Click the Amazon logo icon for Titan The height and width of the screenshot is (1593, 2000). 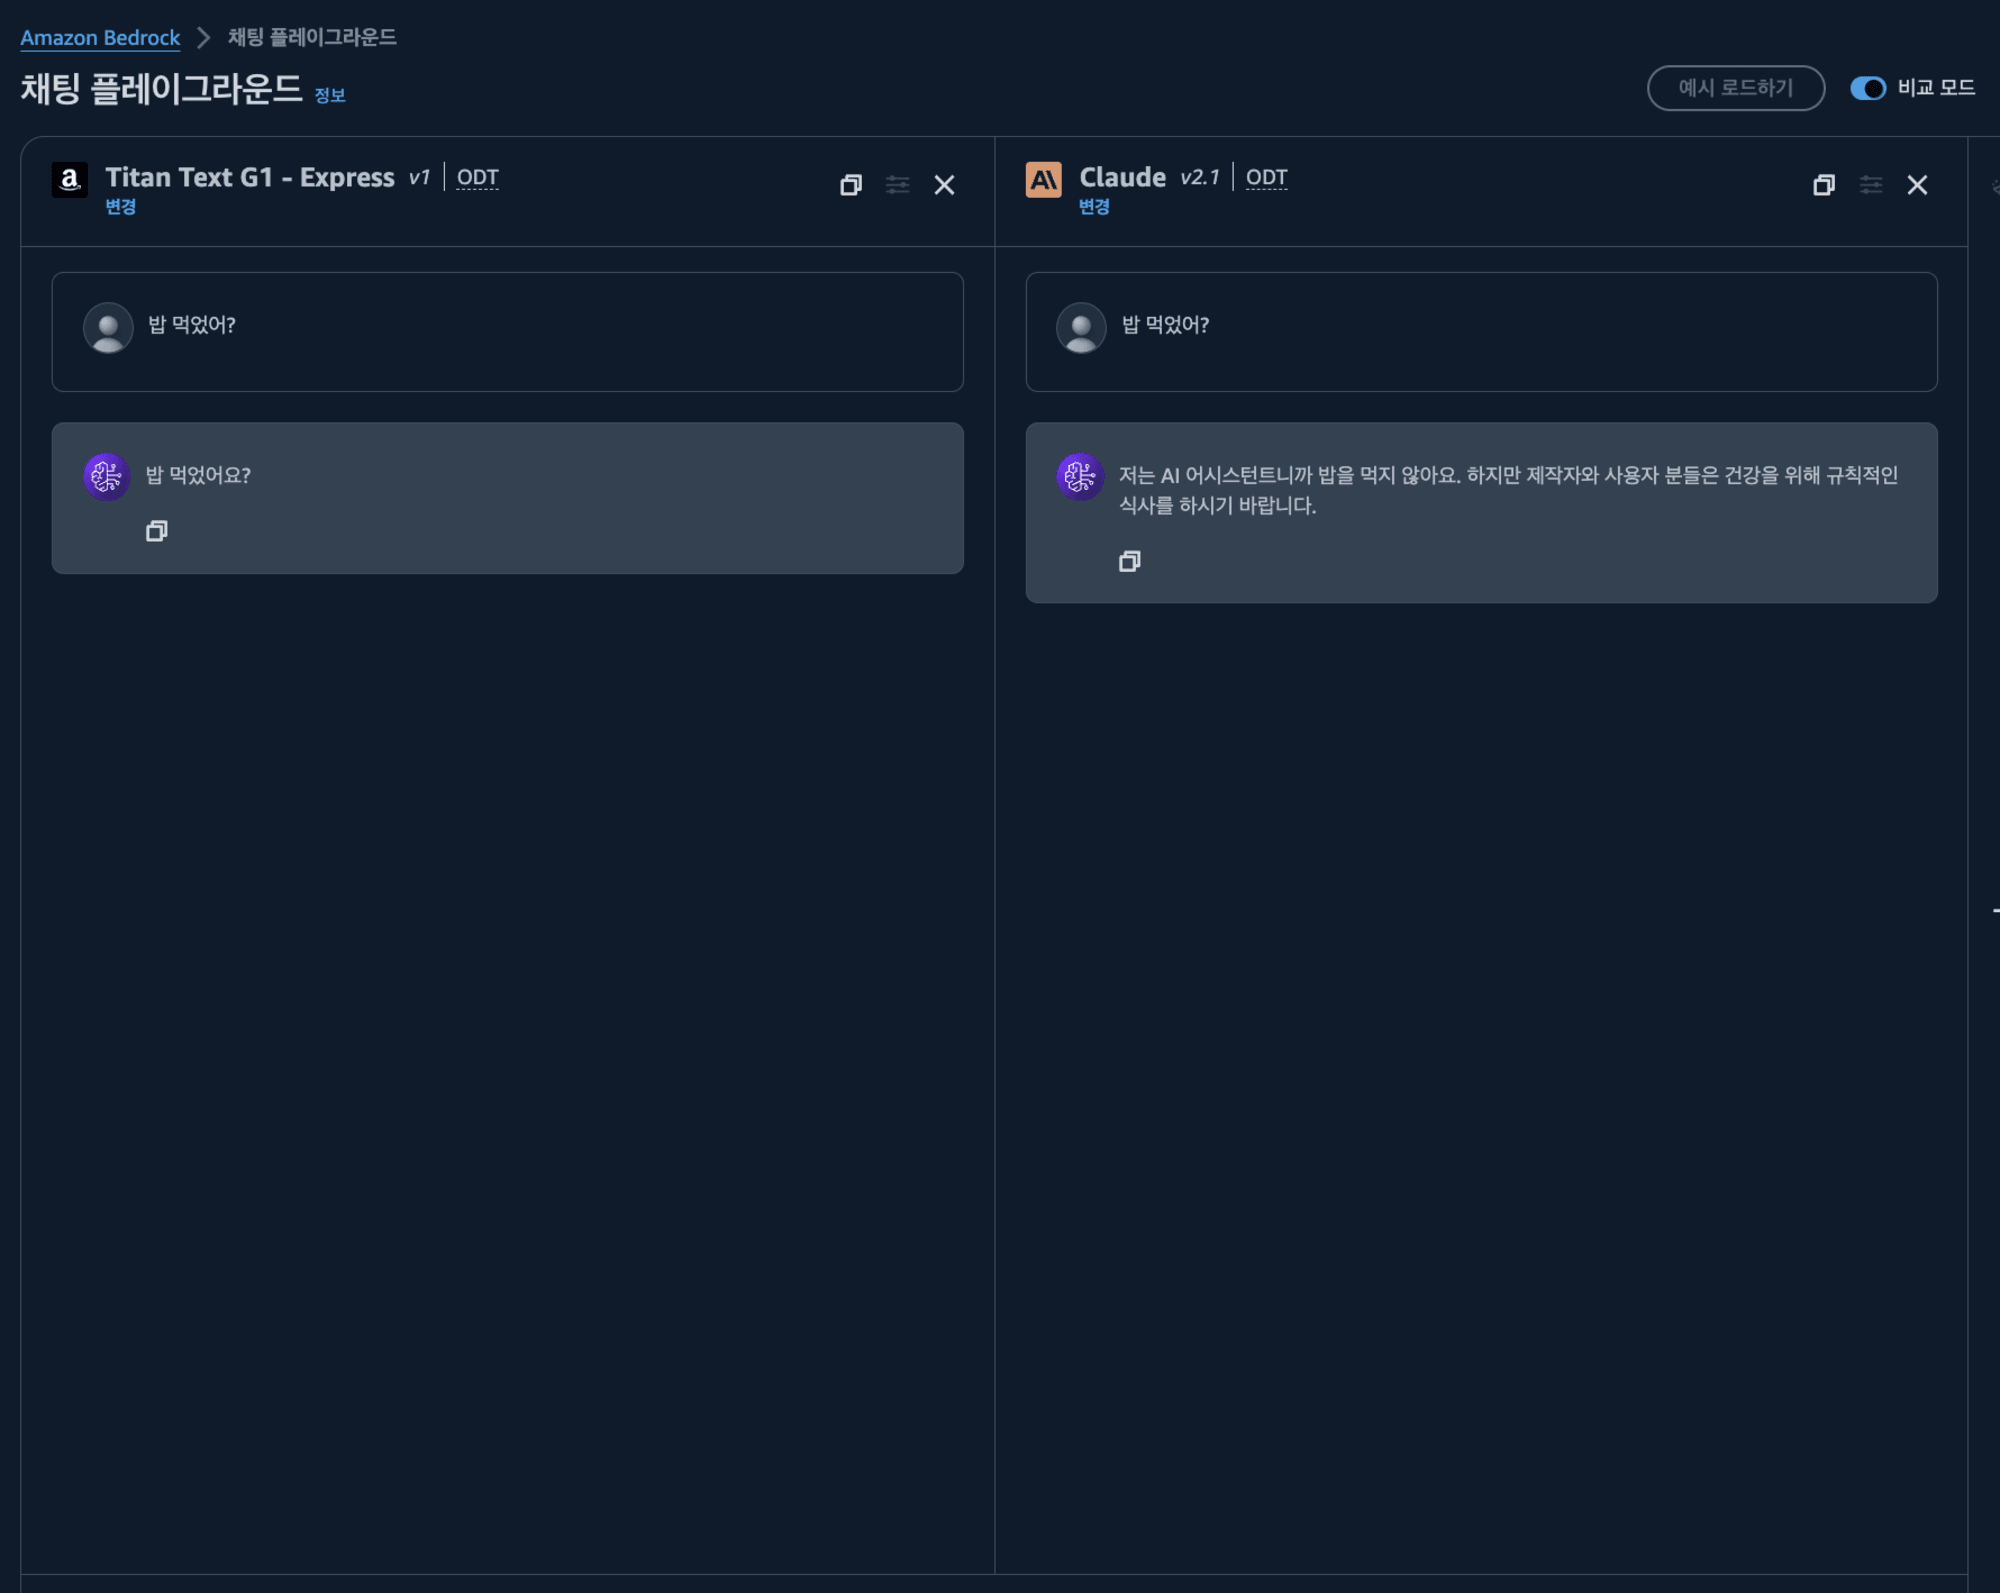pyautogui.click(x=70, y=180)
